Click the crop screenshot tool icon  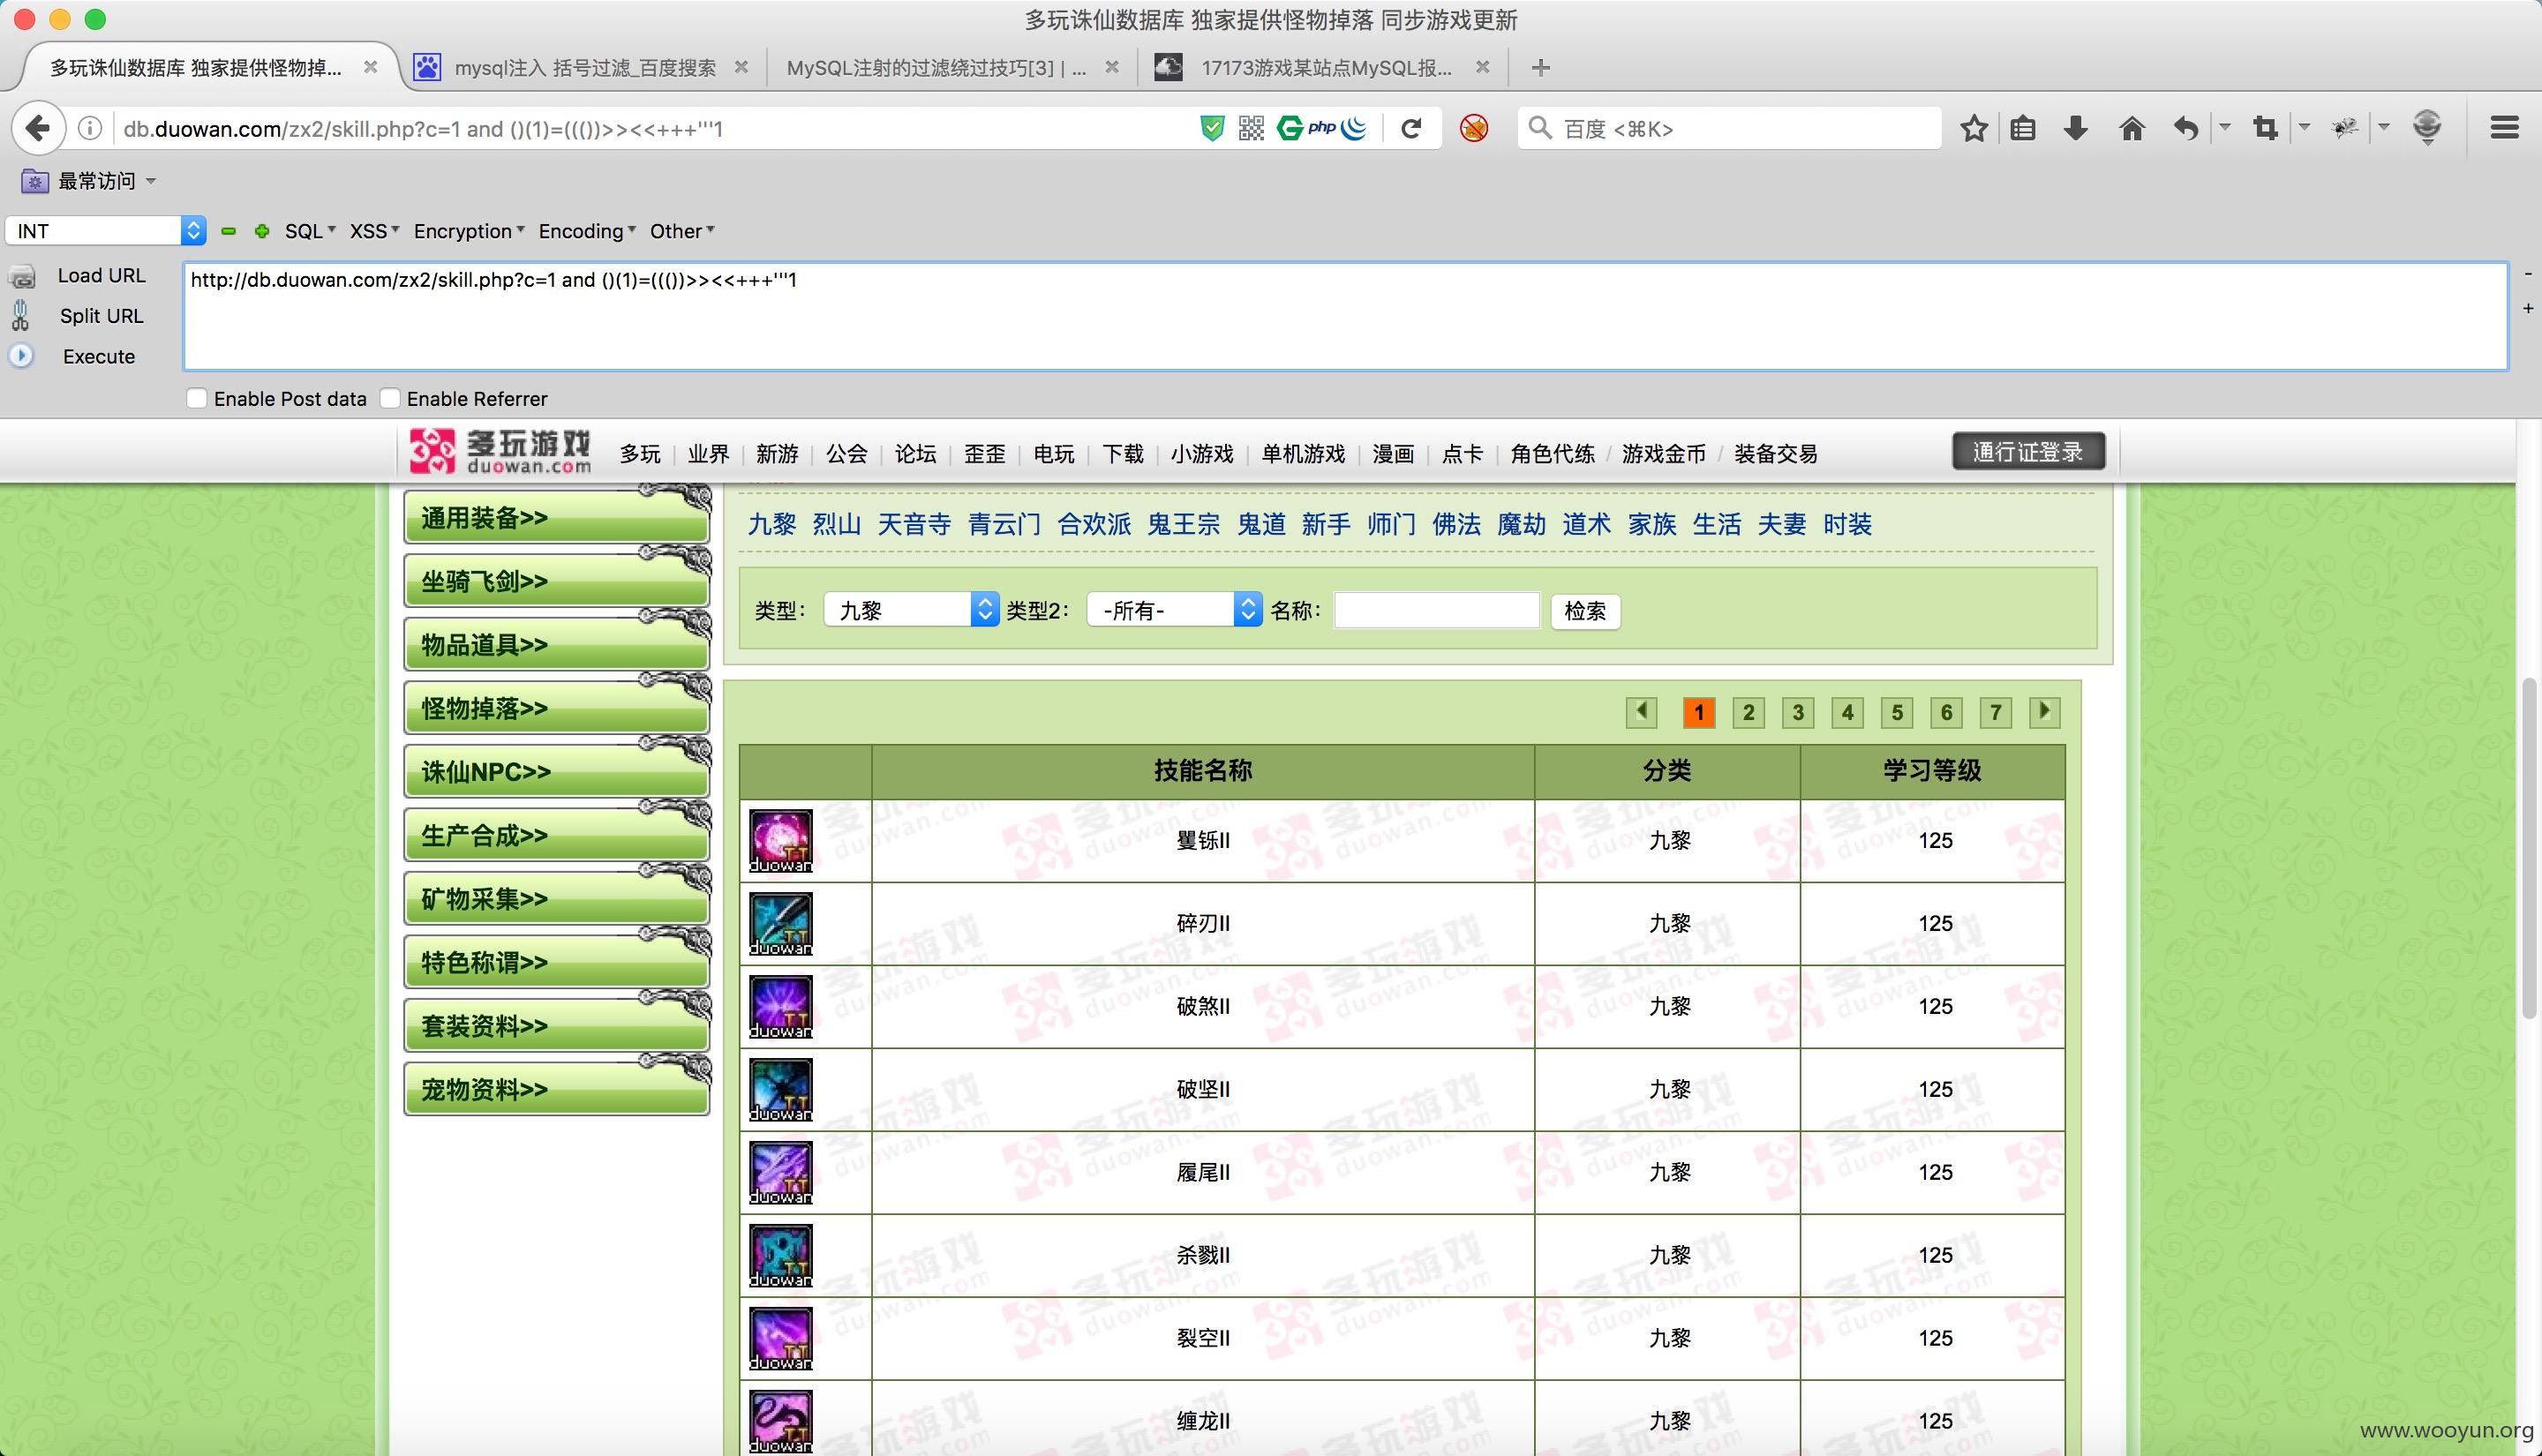(2265, 128)
